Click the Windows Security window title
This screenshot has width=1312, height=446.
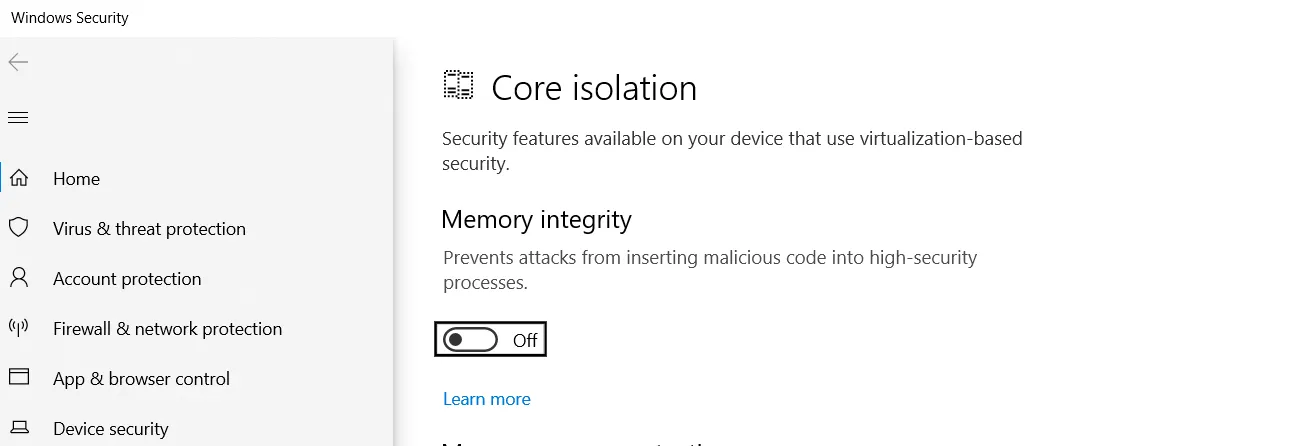70,18
